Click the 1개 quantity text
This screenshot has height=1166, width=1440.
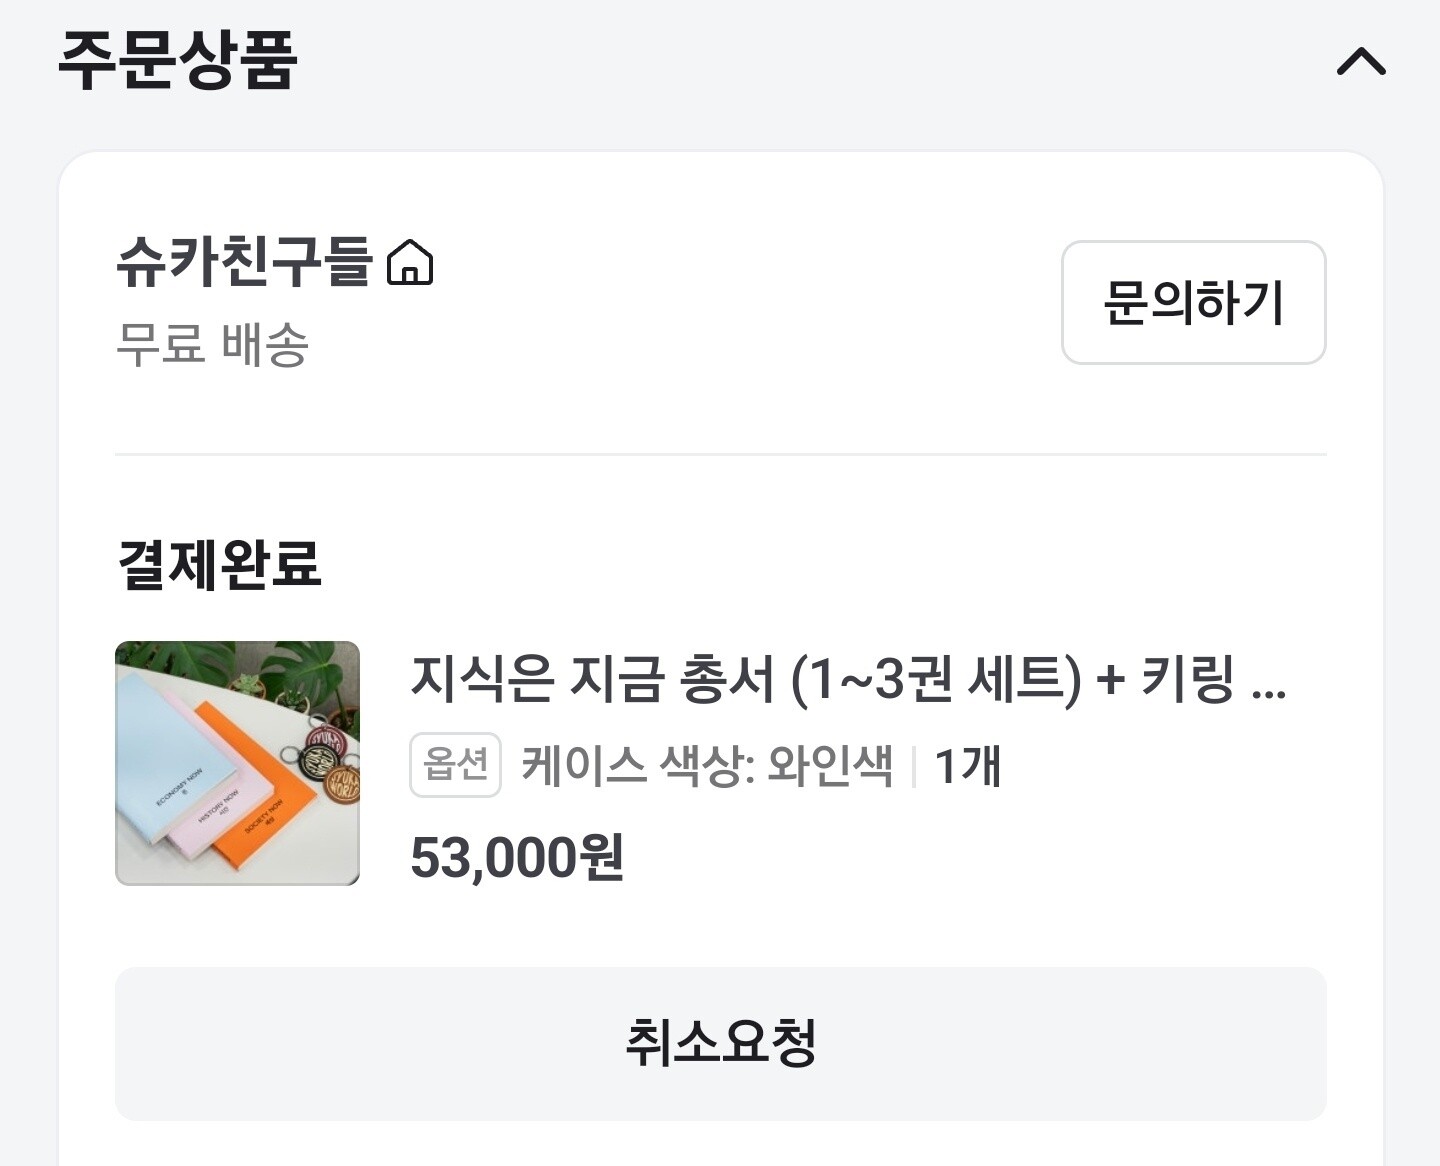(967, 766)
